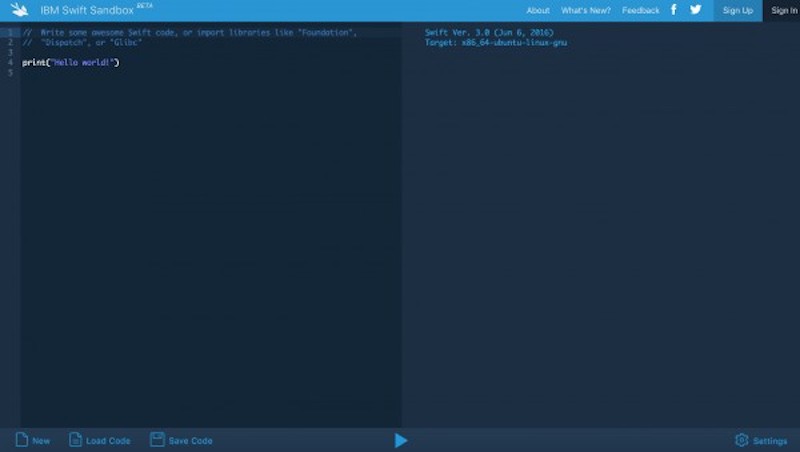Click line number 5 in the gutter

(x=10, y=72)
